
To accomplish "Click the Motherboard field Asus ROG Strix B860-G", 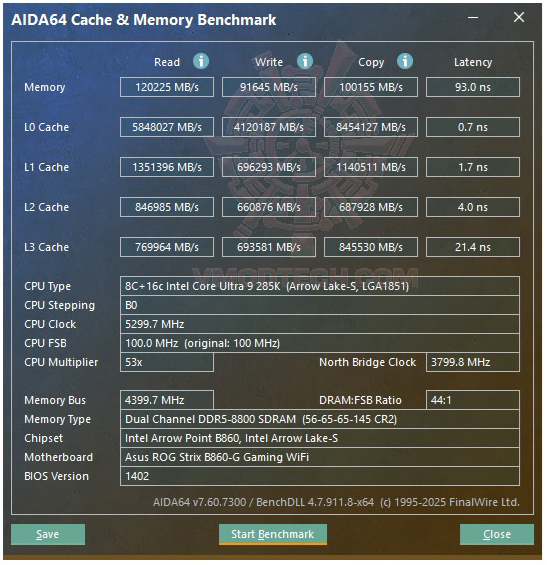I will [x=320, y=457].
